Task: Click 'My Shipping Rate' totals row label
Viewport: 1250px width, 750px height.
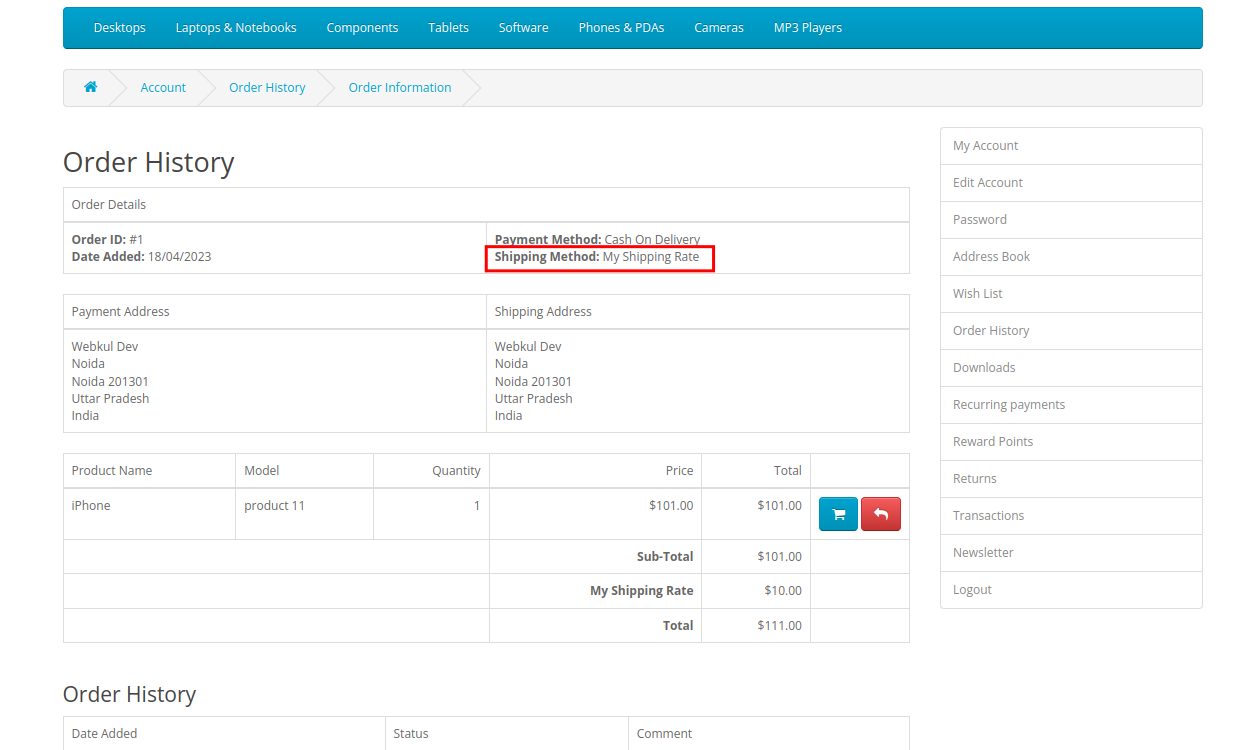Action: tap(642, 591)
